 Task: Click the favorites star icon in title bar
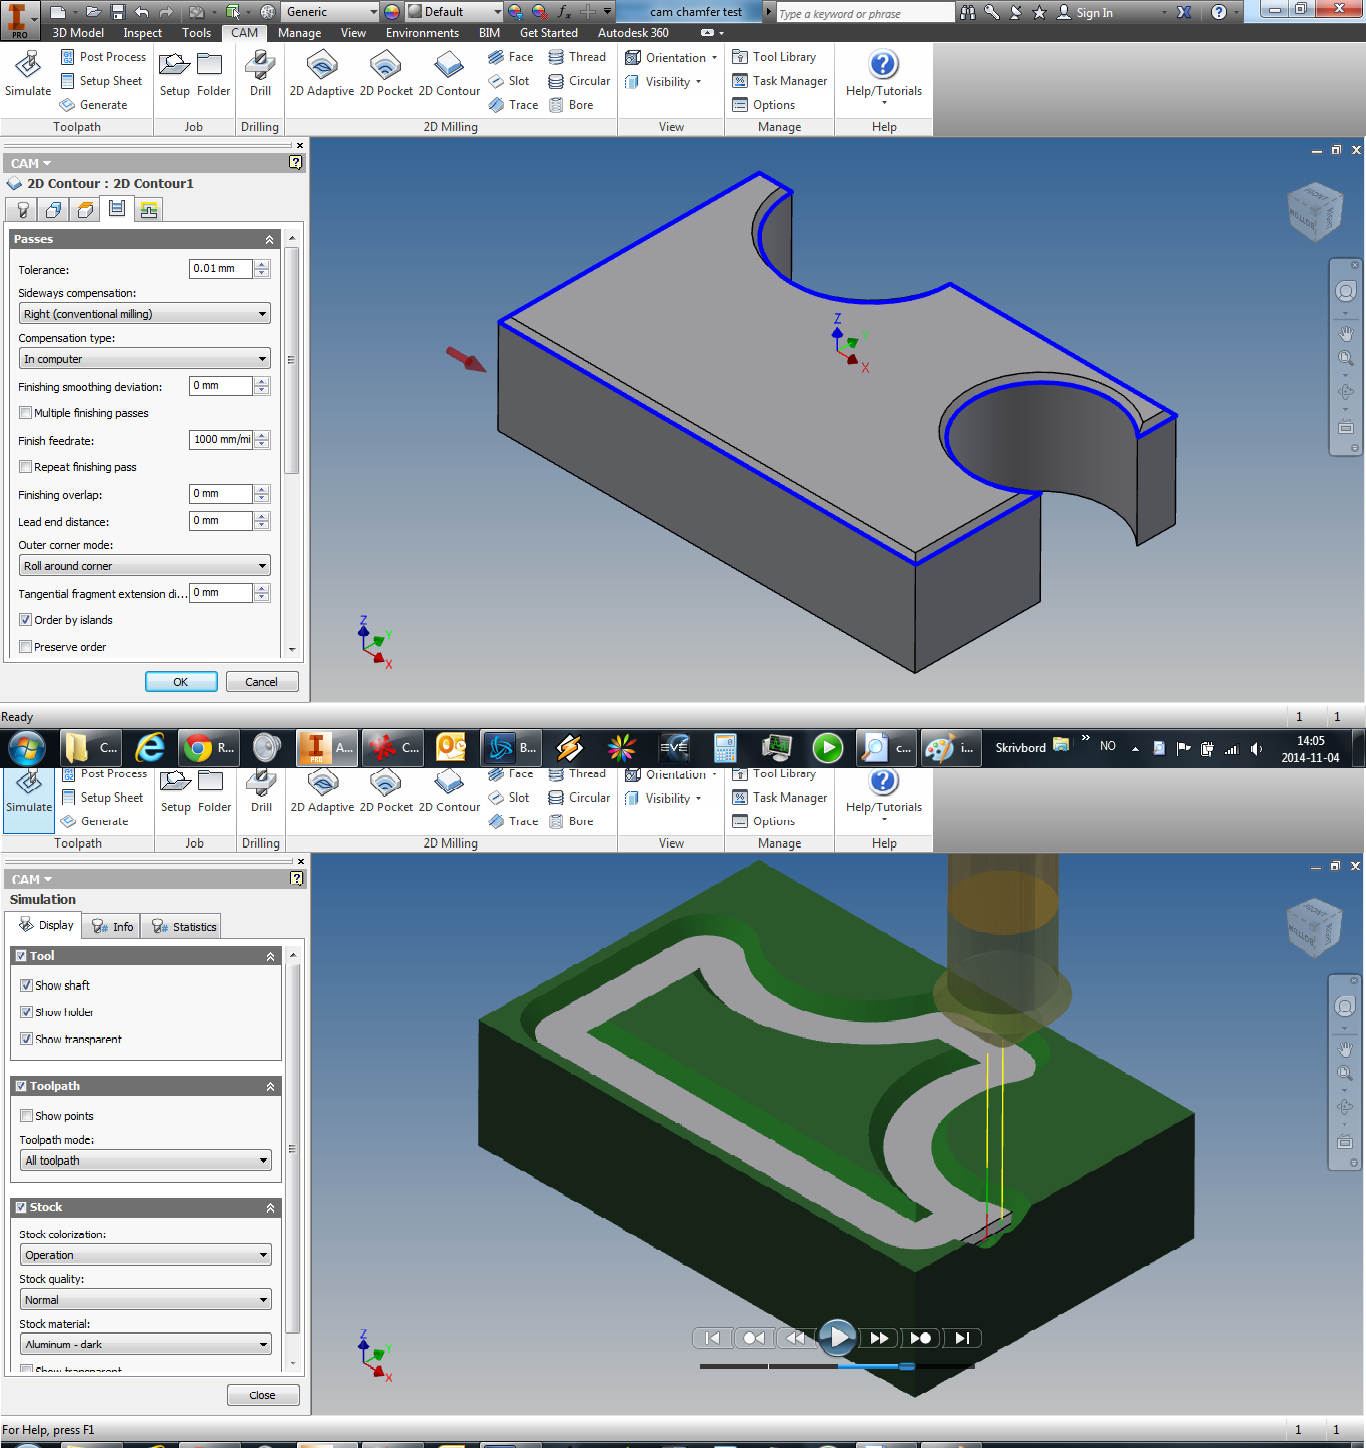tap(1039, 12)
